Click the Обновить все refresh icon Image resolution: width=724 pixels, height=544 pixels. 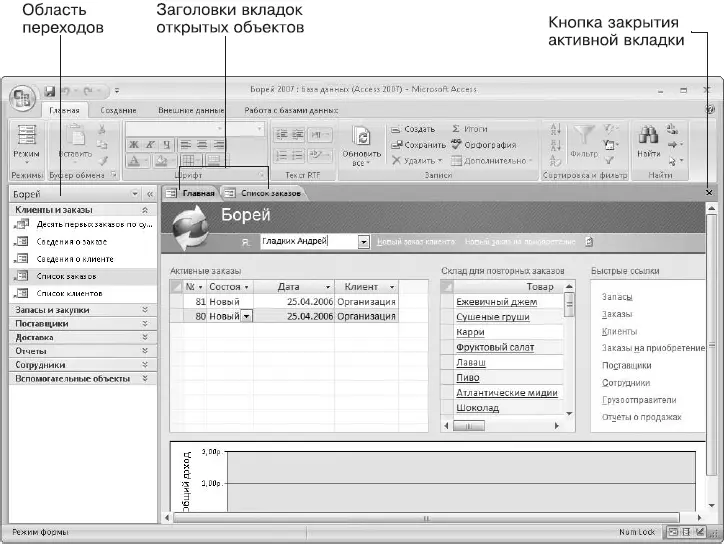pos(362,136)
